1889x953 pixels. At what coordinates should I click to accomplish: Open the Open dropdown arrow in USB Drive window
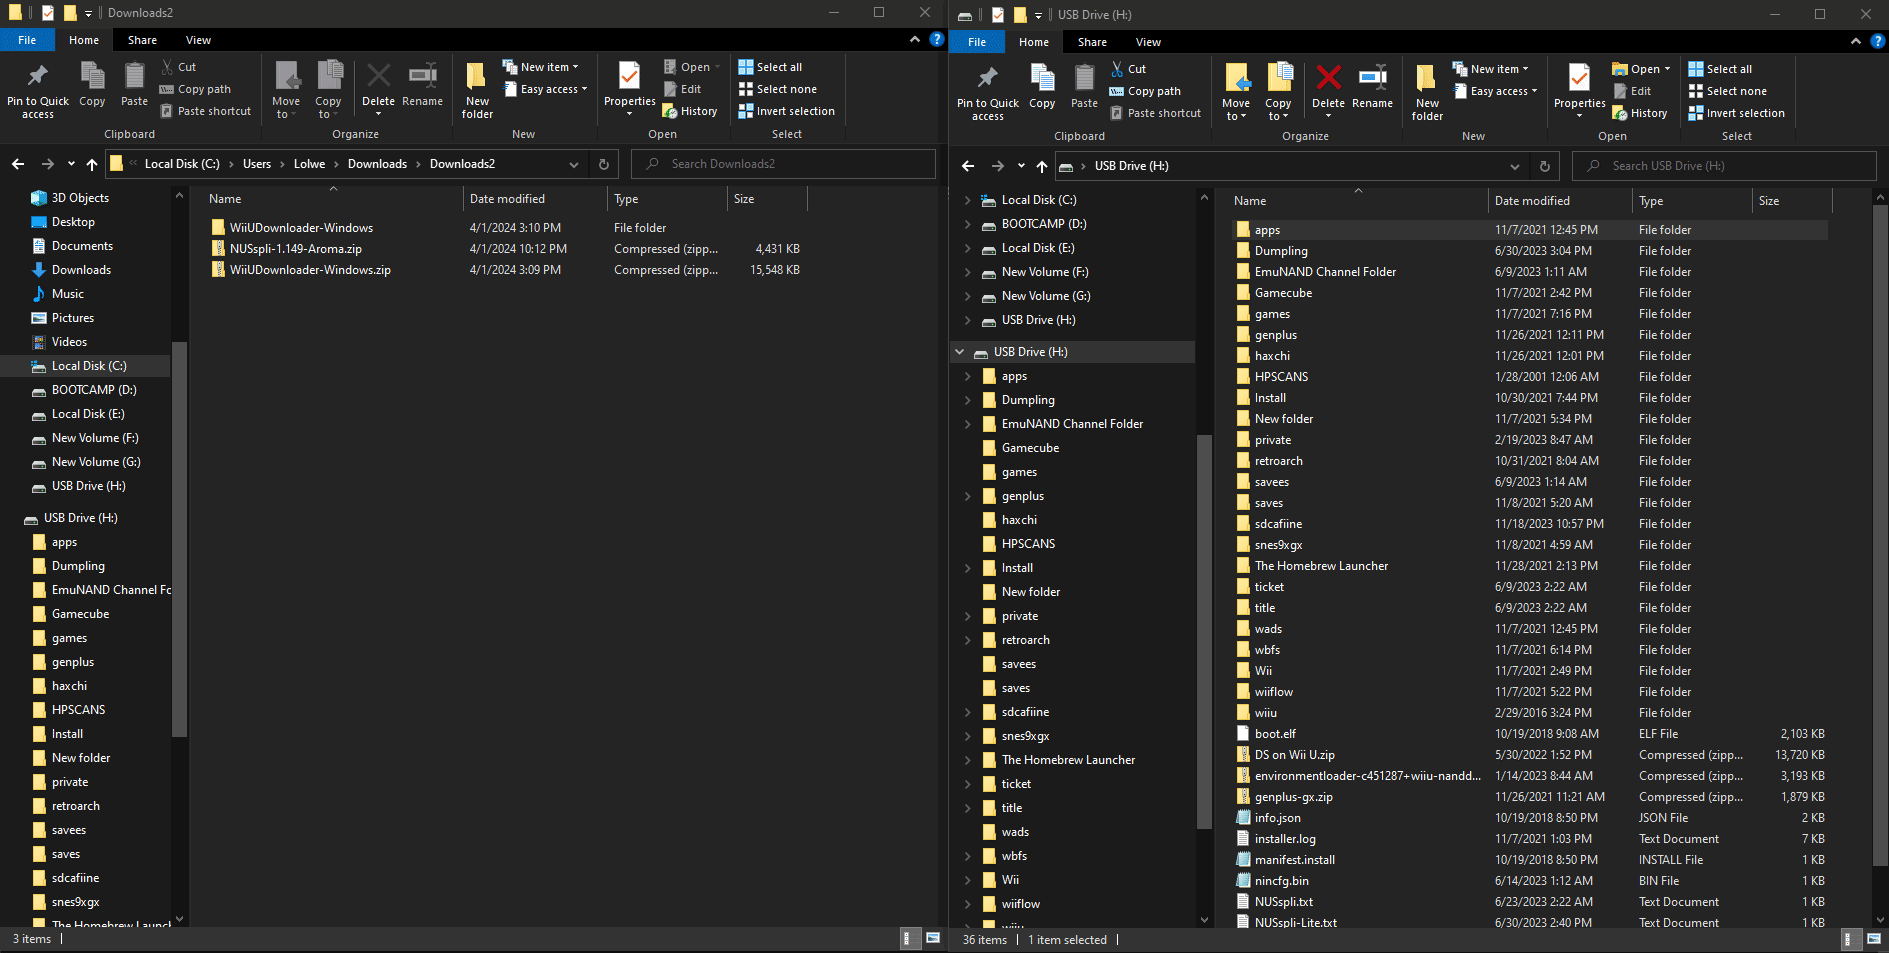tap(1667, 69)
